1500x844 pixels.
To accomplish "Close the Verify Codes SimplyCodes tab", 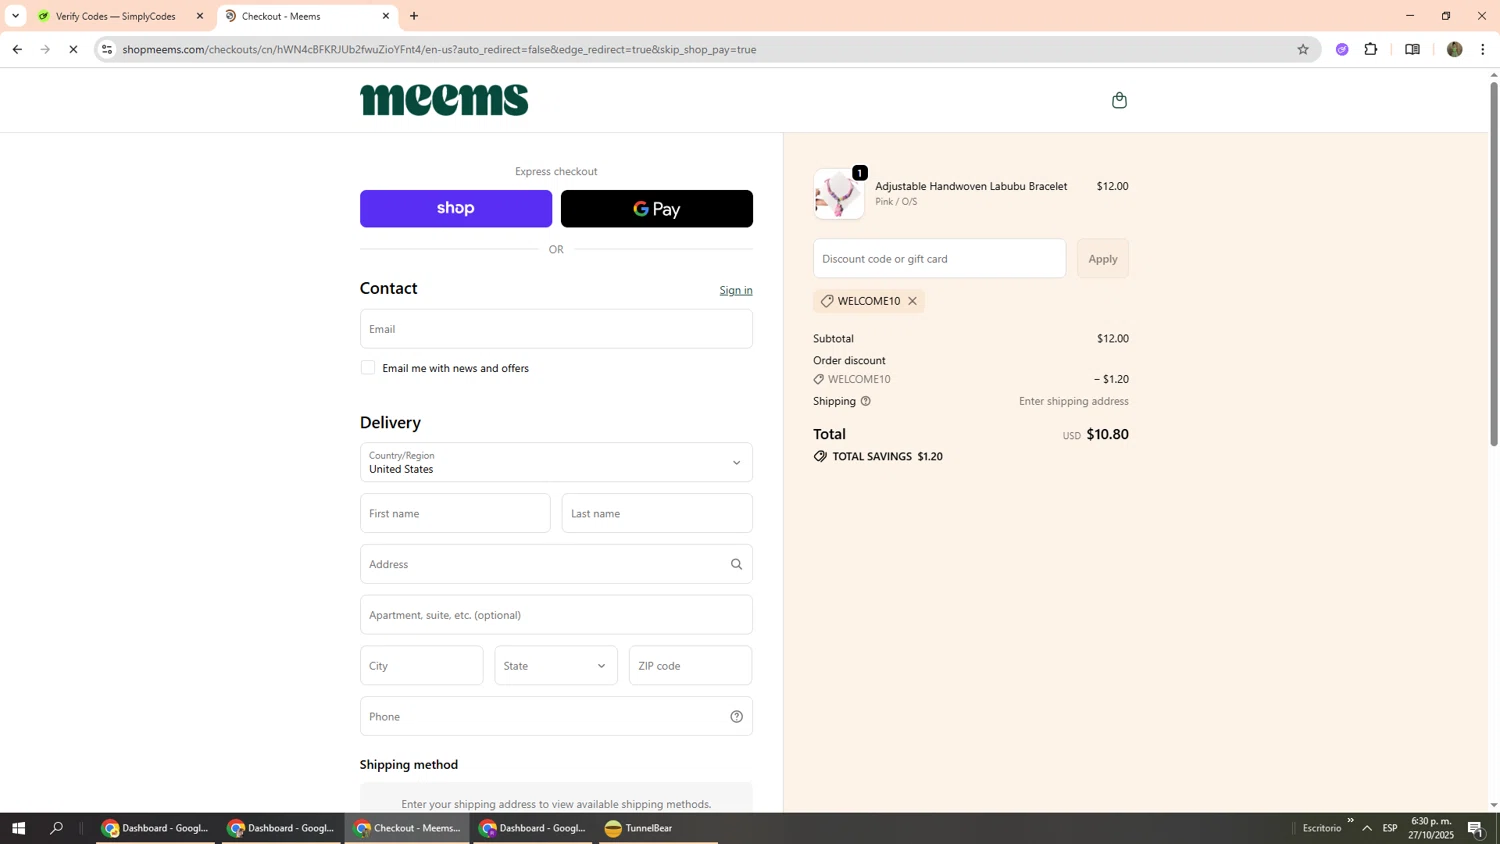I will [x=199, y=16].
